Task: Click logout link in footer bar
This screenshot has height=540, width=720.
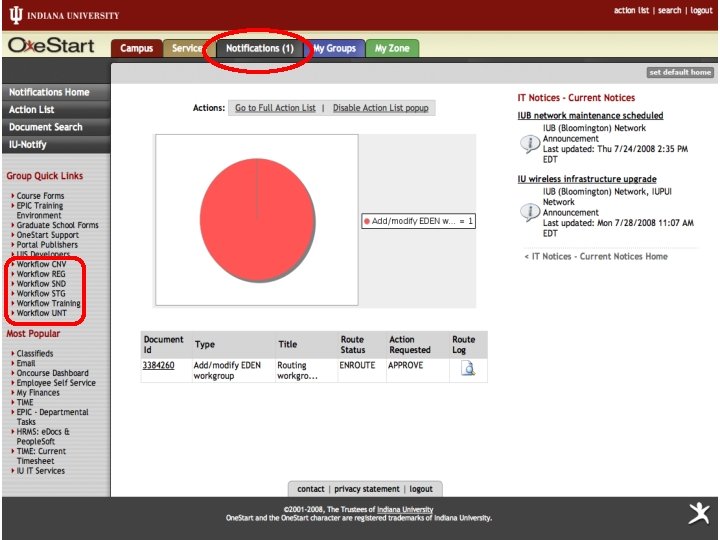Action: click(x=421, y=489)
